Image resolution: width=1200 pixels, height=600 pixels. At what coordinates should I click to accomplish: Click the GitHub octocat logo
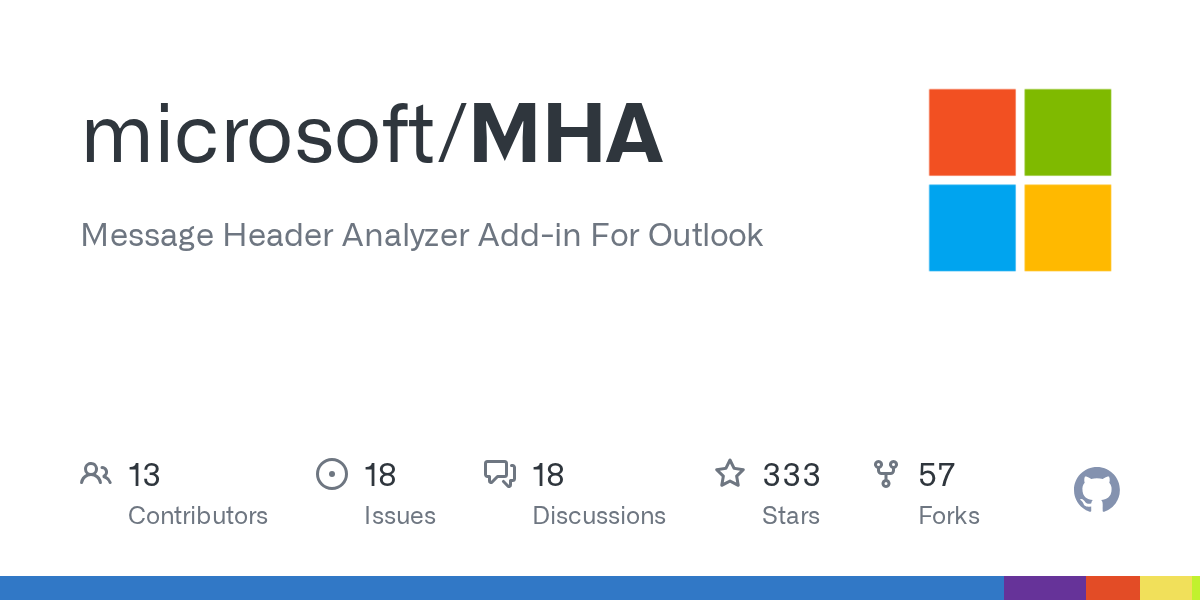pyautogui.click(x=1096, y=490)
